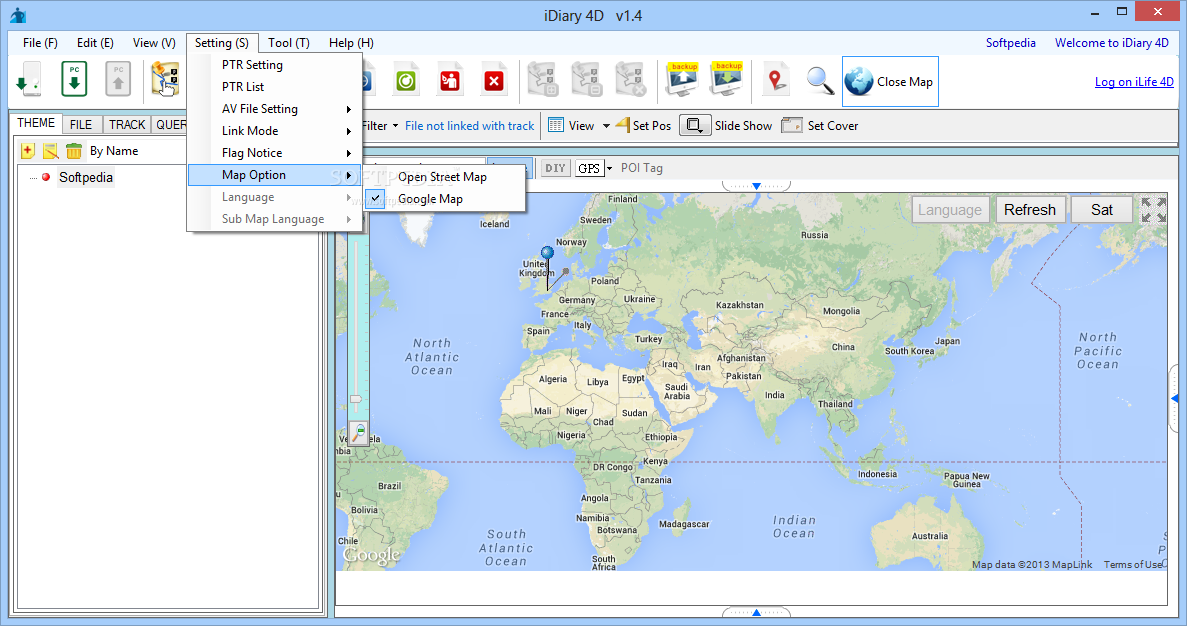
Task: Click the backup download monitor icon
Action: coord(727,79)
